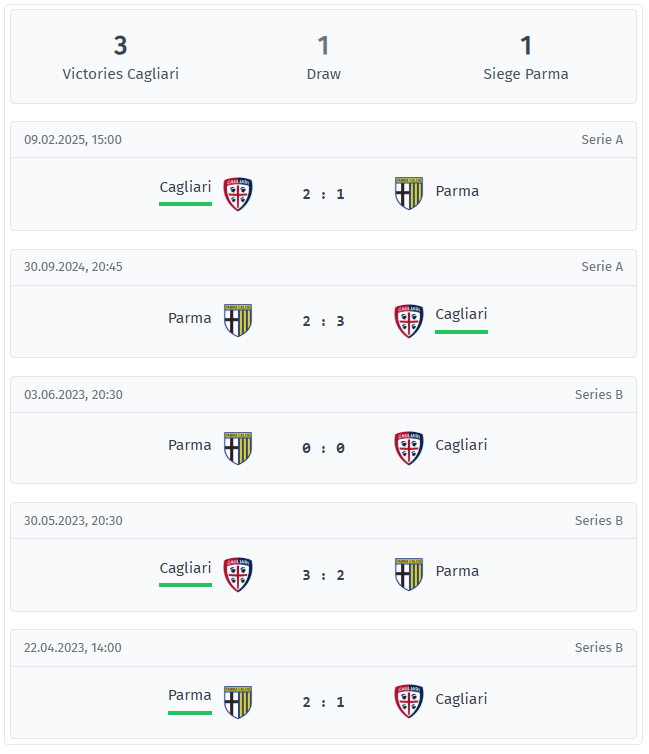
Task: Click Parma crest in 30.09.2024 match
Action: point(238,320)
